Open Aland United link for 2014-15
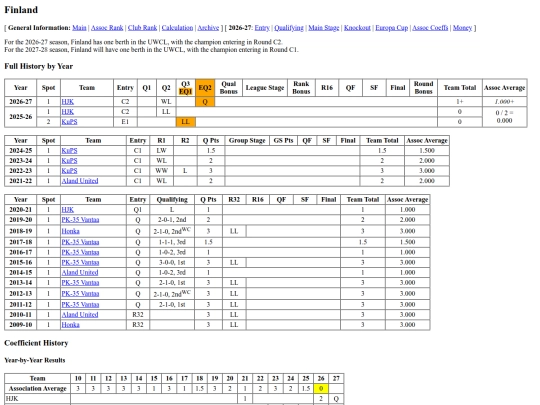The height and width of the screenshot is (405, 540). click(x=80, y=272)
